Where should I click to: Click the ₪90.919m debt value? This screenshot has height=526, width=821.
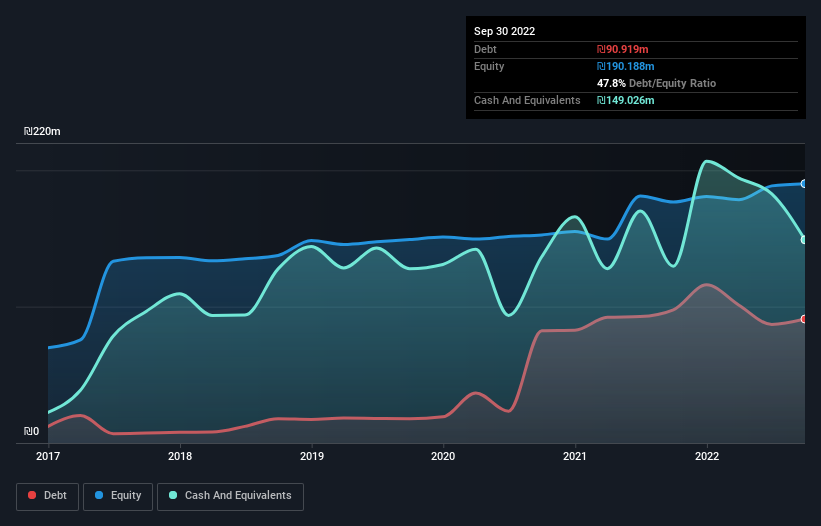pos(623,49)
